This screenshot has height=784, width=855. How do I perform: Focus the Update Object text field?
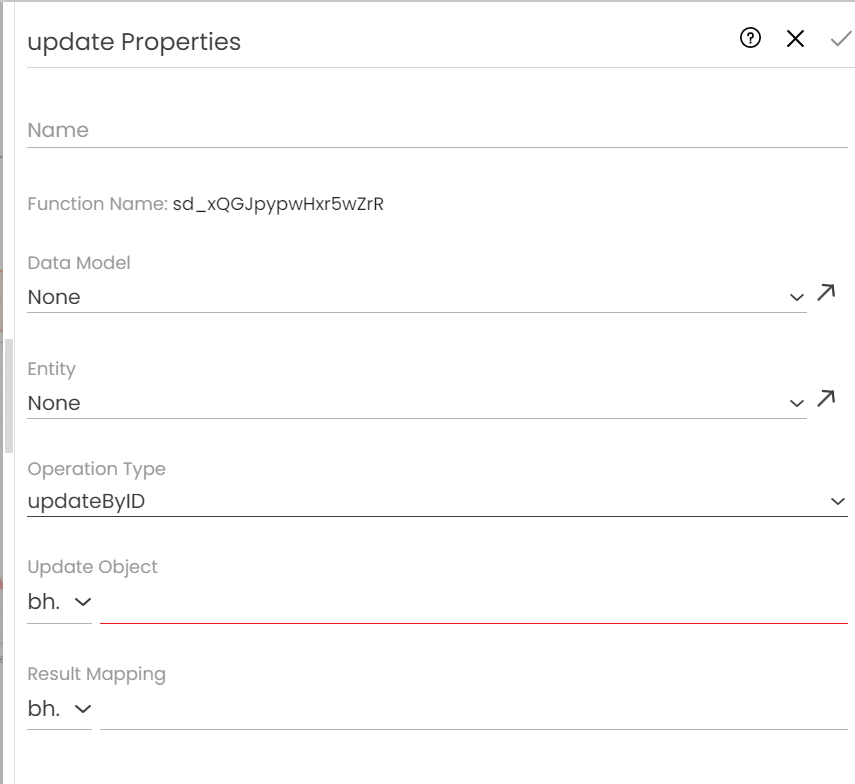(473, 603)
